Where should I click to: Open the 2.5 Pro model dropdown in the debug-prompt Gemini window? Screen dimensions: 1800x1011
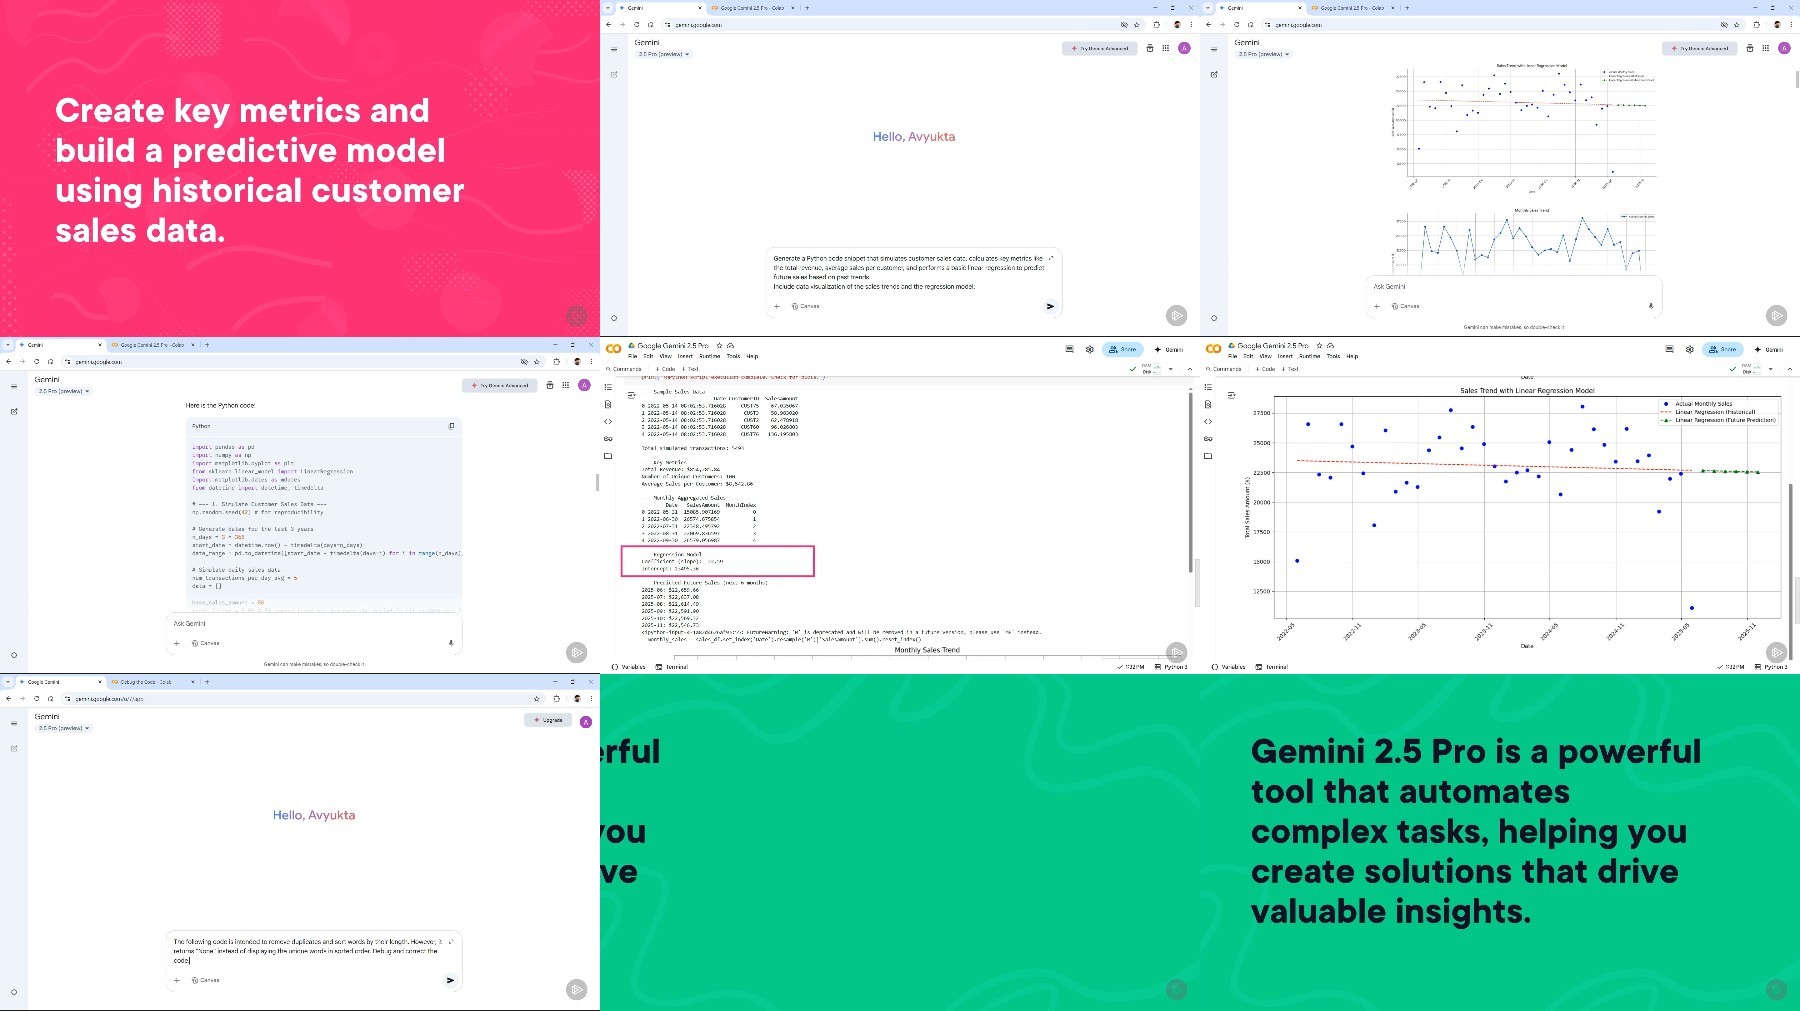[x=64, y=728]
